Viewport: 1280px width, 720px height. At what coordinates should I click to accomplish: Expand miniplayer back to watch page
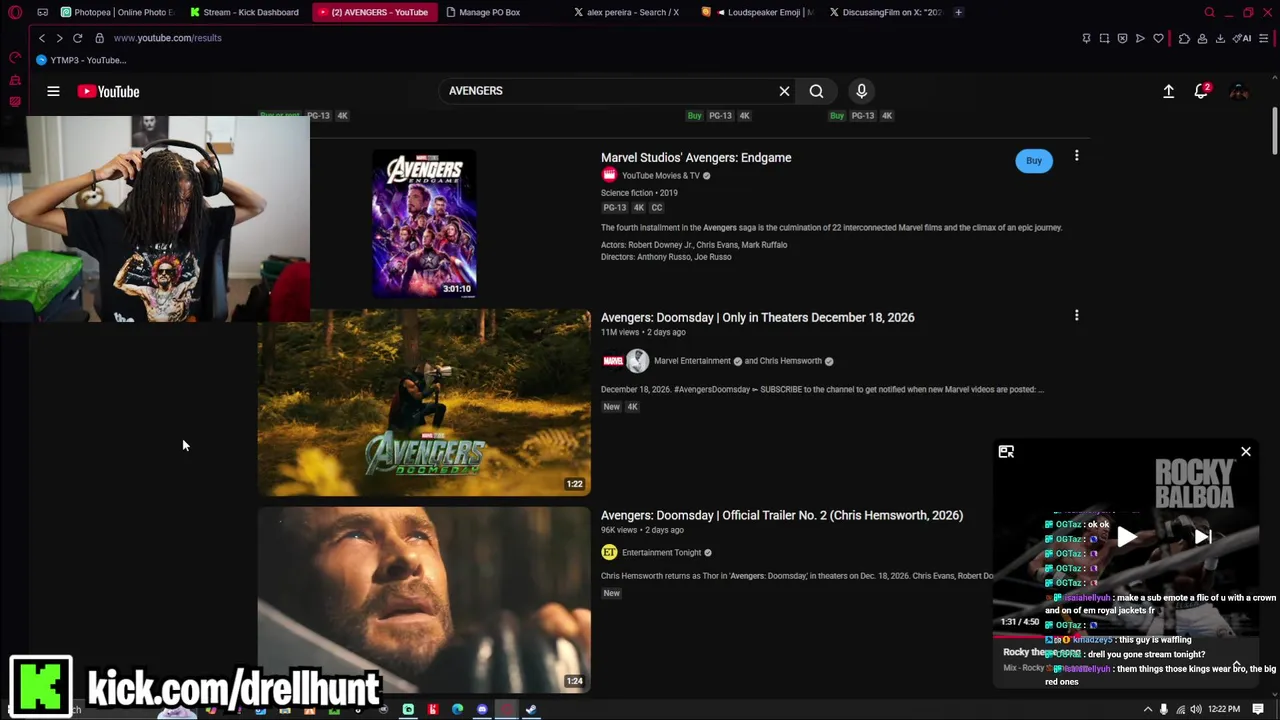point(1006,452)
